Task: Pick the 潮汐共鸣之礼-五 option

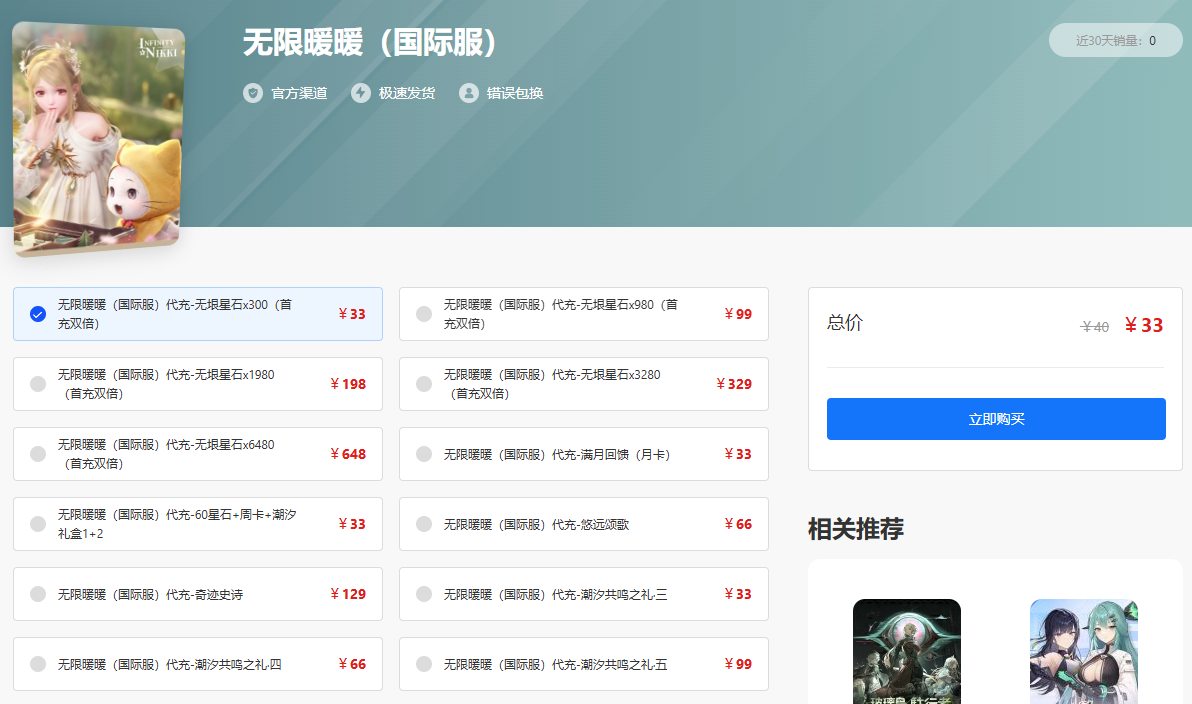Action: coord(584,664)
